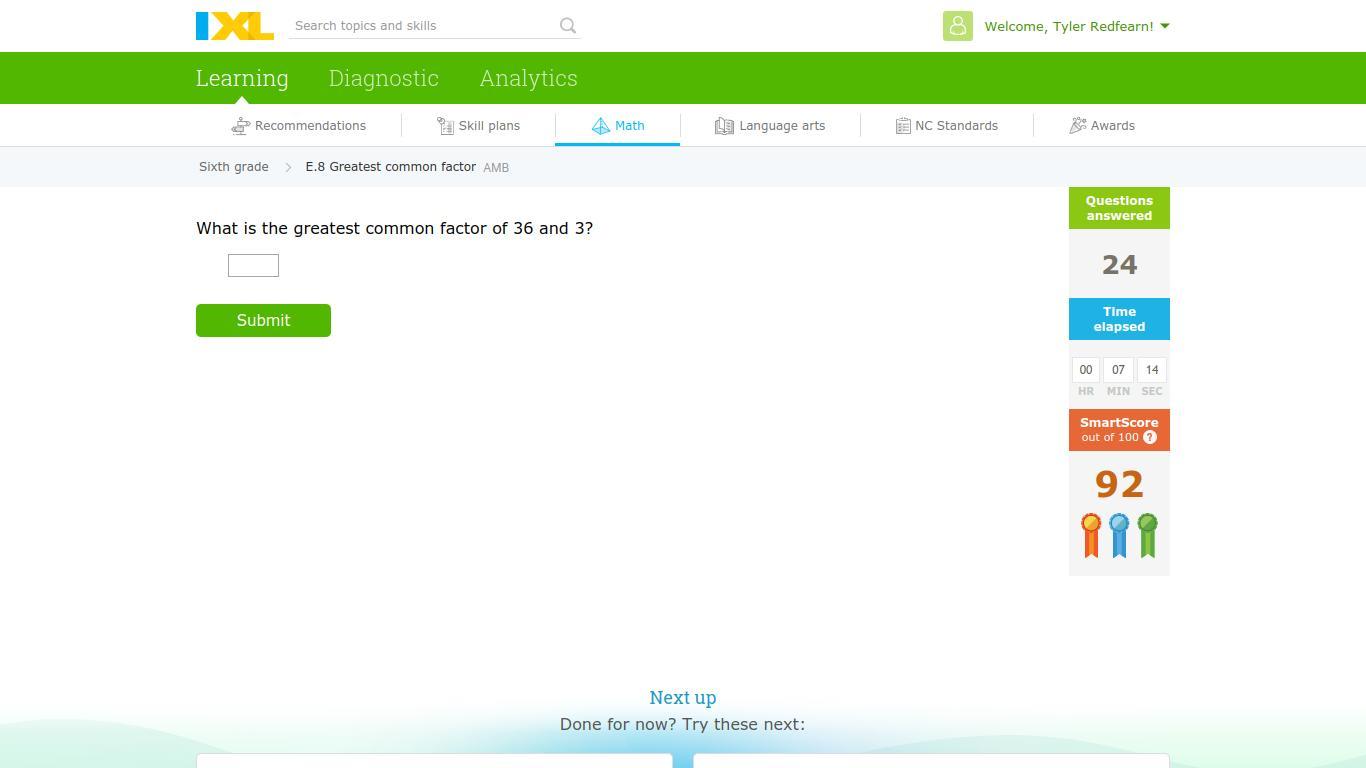
Task: Click the SmartScore value 92
Action: pyautogui.click(x=1119, y=484)
